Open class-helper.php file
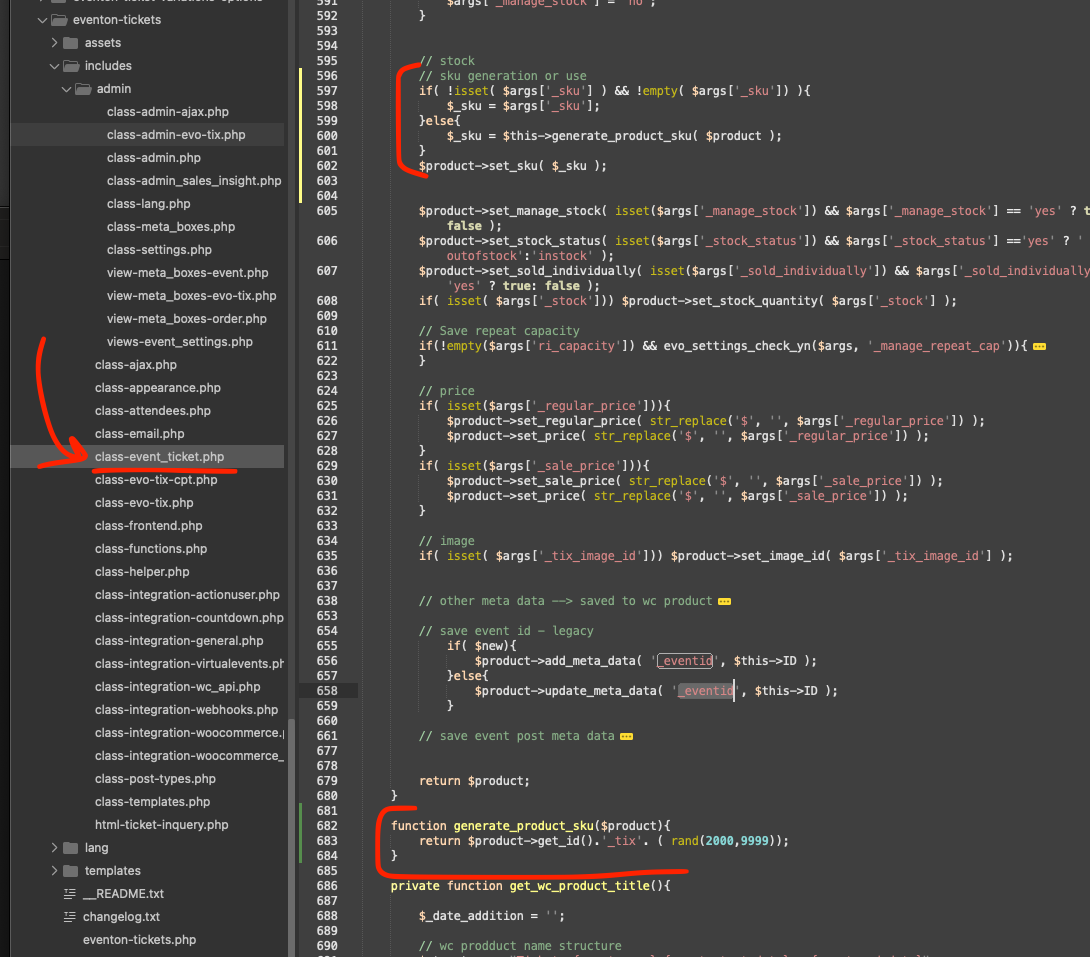Image resolution: width=1090 pixels, height=957 pixels. point(142,571)
